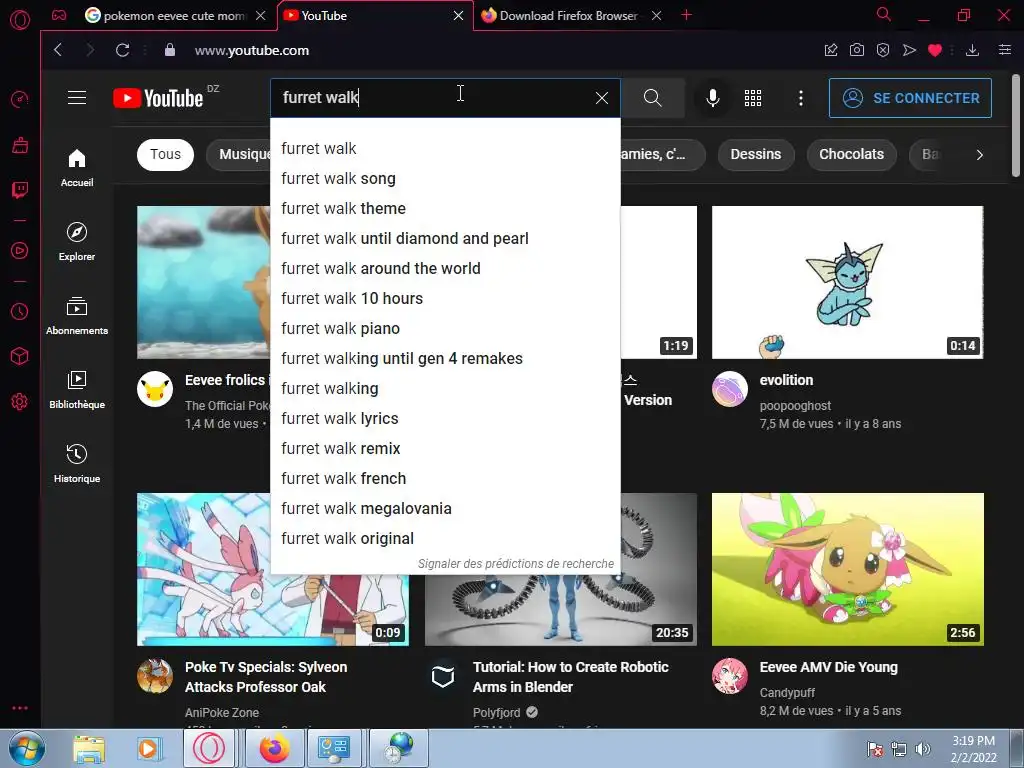The height and width of the screenshot is (768, 1024).
Task: Open Easy Setup sliders icon
Action: click(1004, 50)
